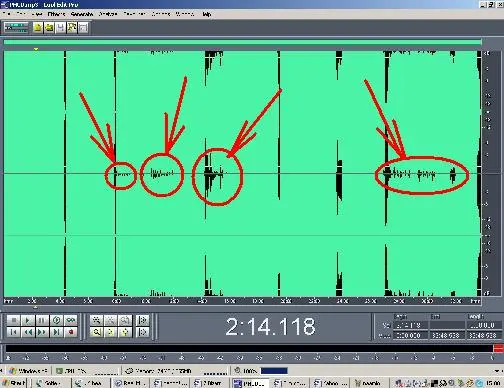
Task: Click the green overview bar above waveform
Action: (242, 42)
